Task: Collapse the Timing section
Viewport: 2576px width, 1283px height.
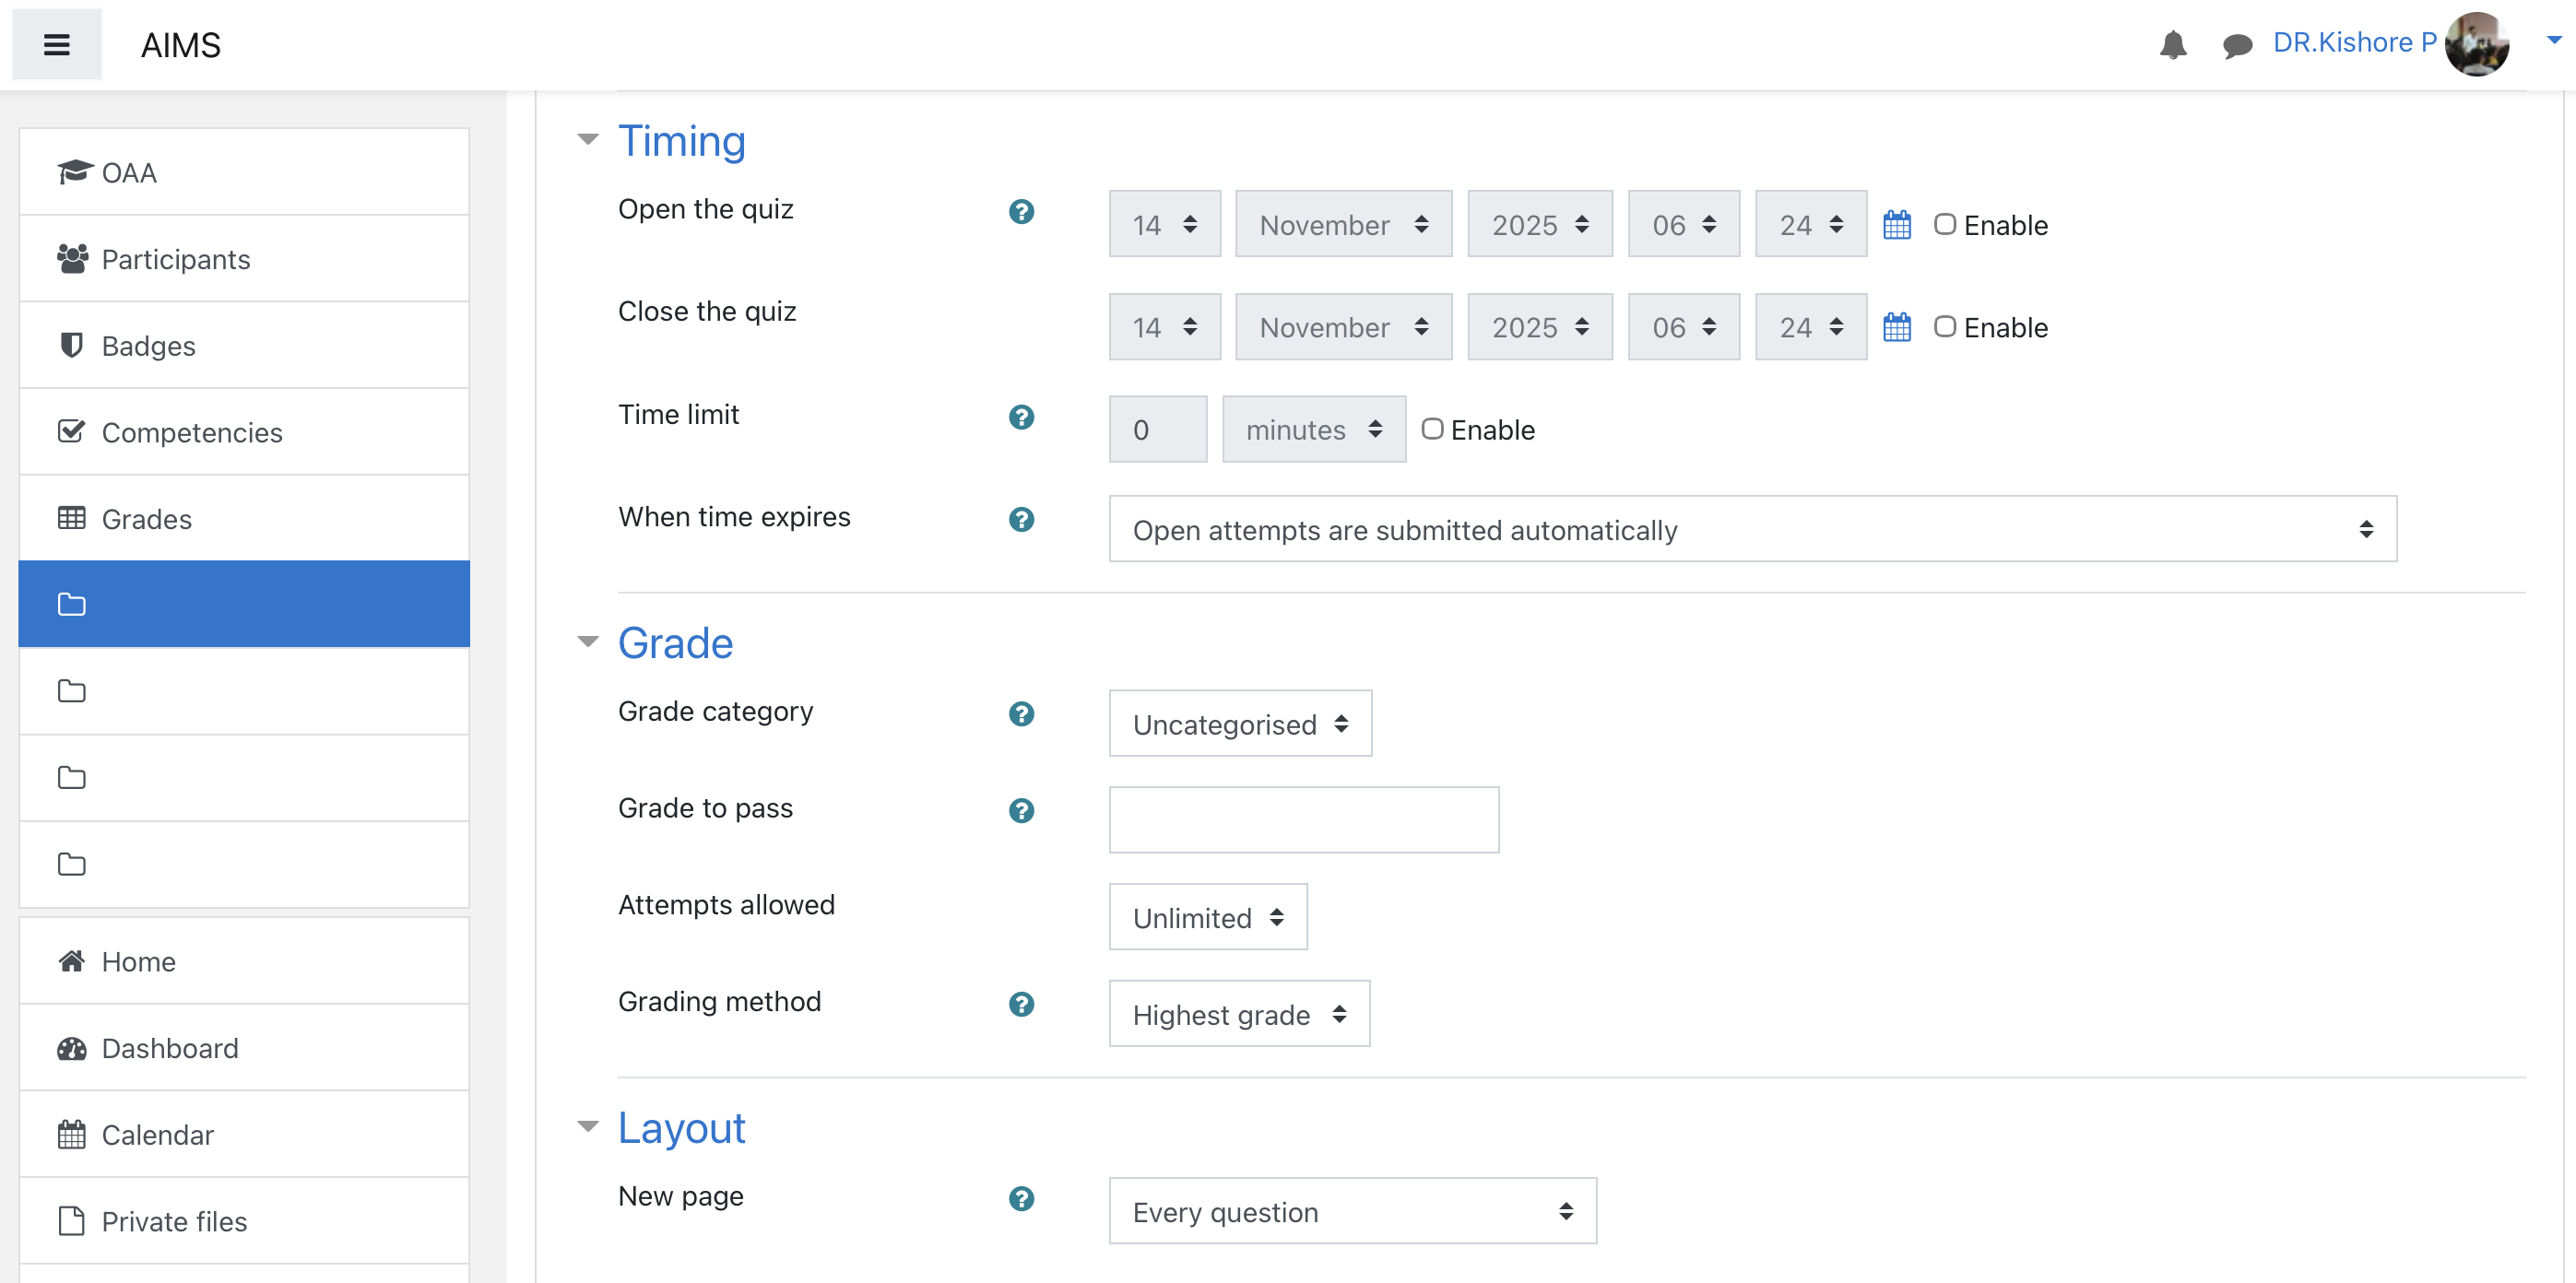Action: (x=588, y=140)
